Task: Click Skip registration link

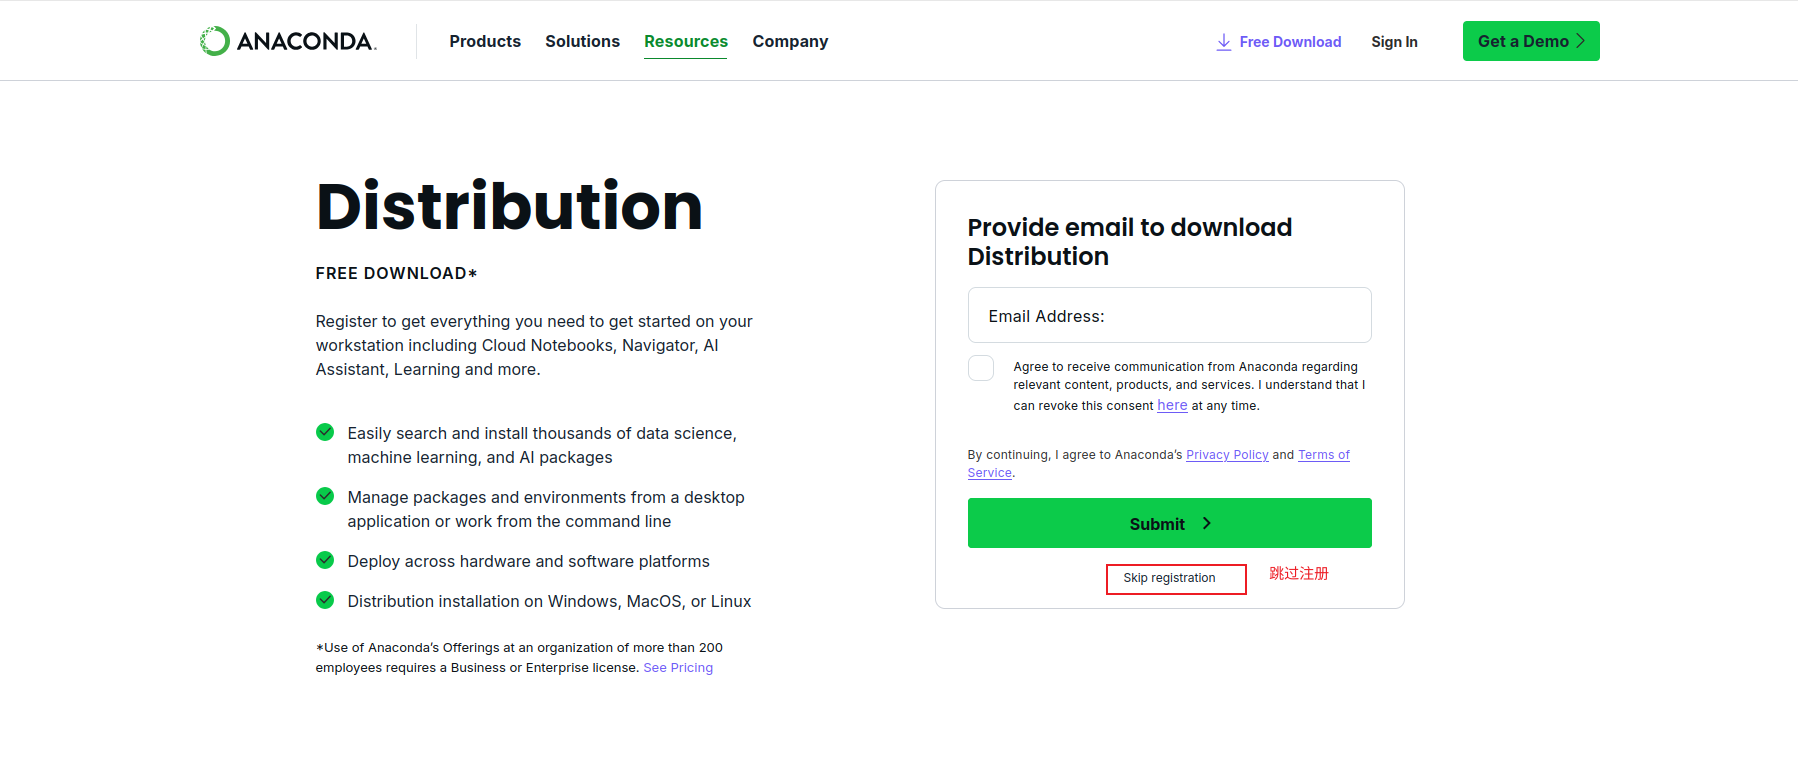Action: [x=1169, y=578]
